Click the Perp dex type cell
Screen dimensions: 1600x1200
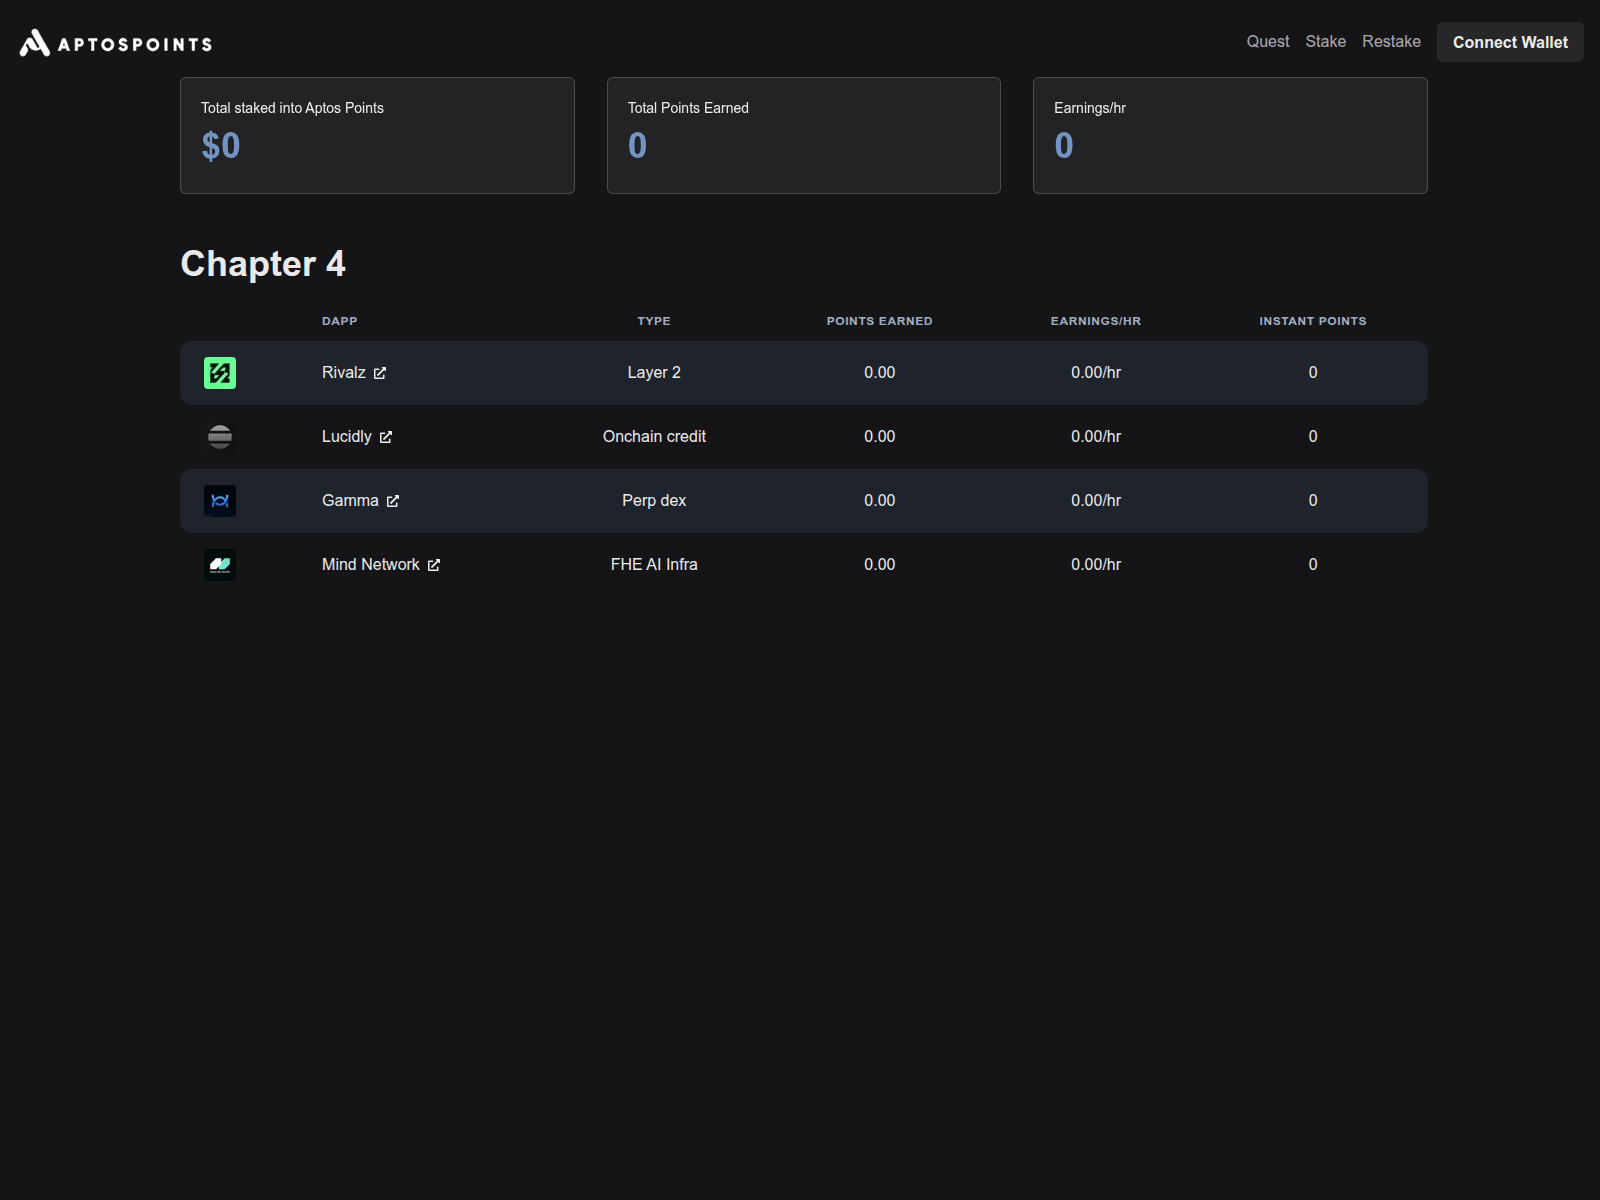coord(654,500)
